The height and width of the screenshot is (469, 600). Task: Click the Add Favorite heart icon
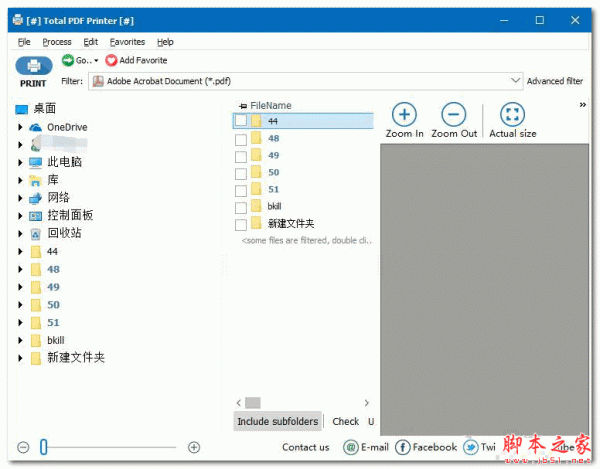pyautogui.click(x=111, y=60)
